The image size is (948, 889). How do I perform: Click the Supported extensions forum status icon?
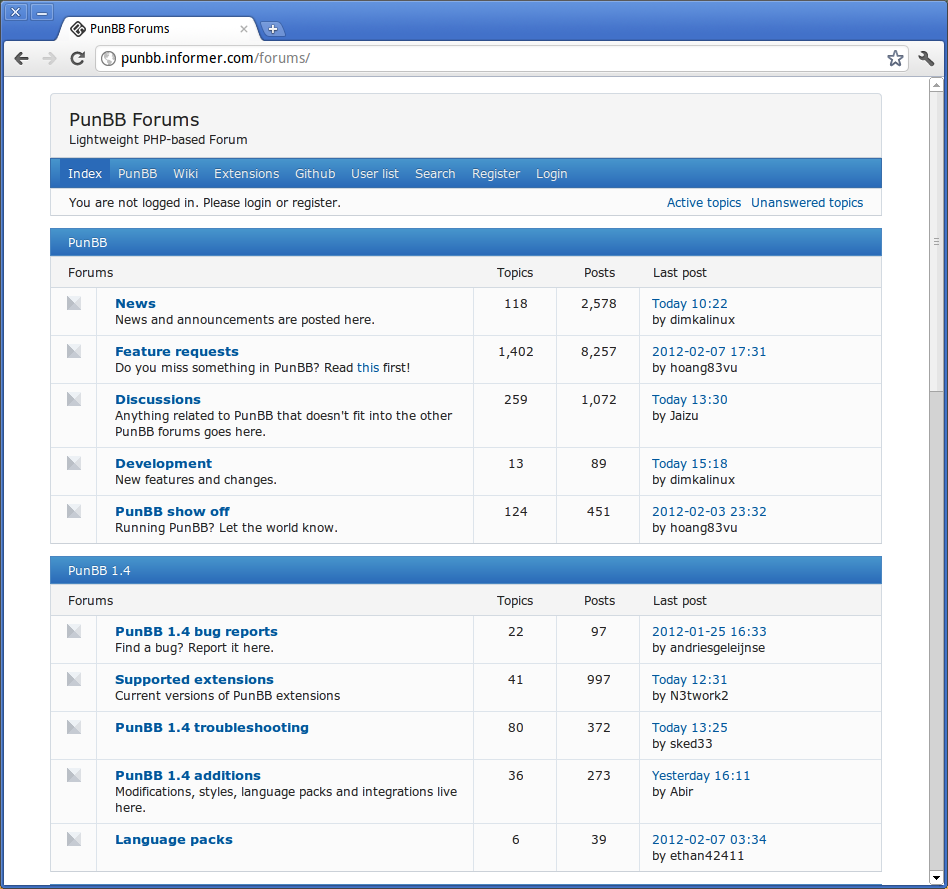pos(74,679)
